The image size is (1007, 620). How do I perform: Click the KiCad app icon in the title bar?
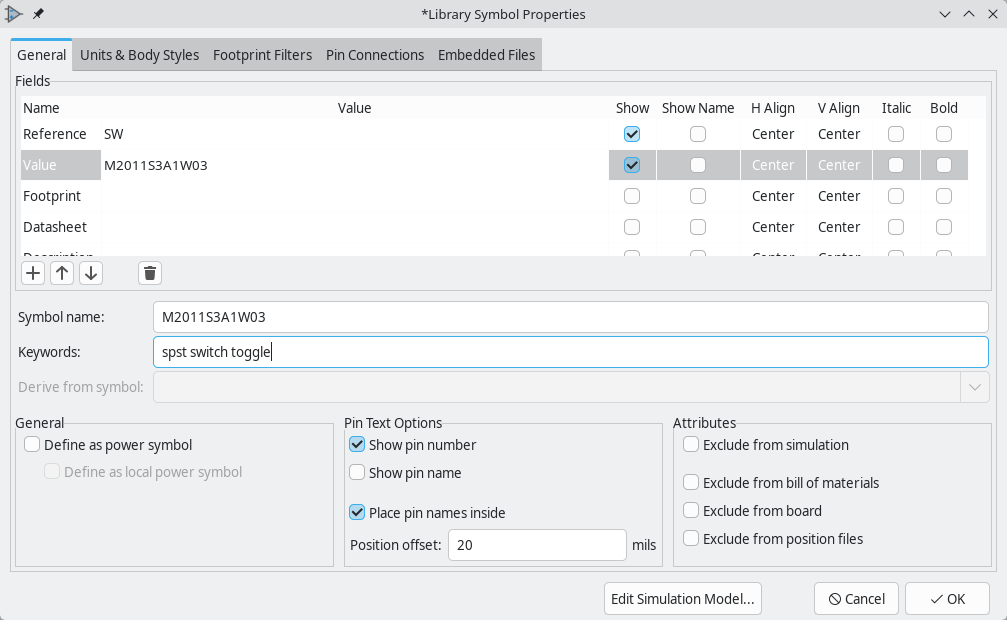[14, 14]
